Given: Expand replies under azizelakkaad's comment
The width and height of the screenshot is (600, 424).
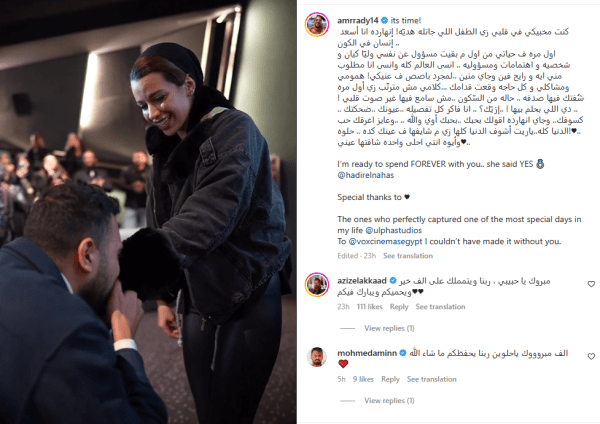Looking at the screenshot, I should (389, 328).
